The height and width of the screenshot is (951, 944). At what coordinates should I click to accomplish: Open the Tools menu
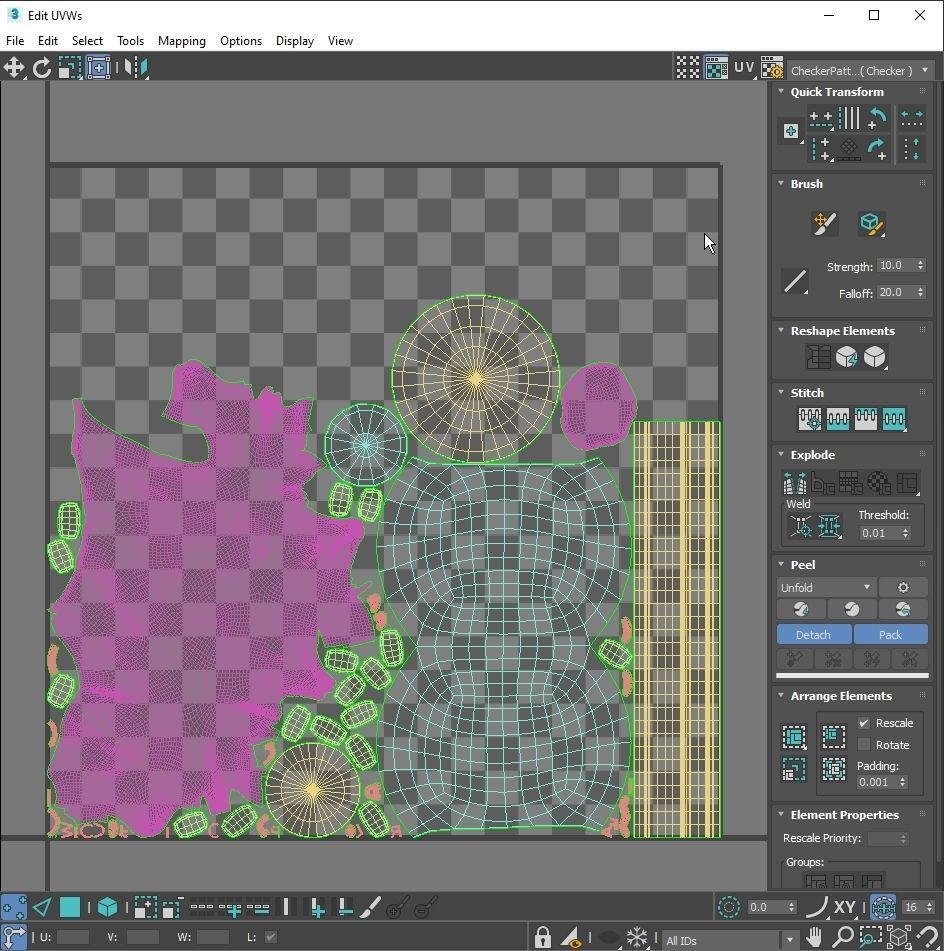tap(130, 41)
